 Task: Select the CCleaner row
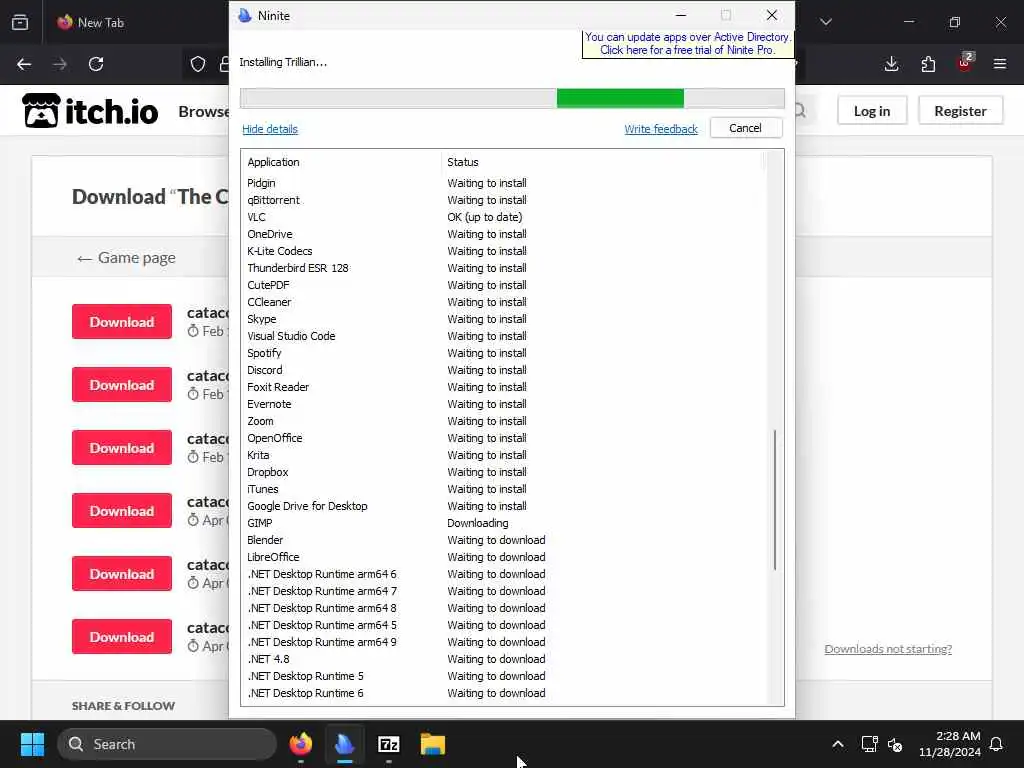[x=504, y=302]
